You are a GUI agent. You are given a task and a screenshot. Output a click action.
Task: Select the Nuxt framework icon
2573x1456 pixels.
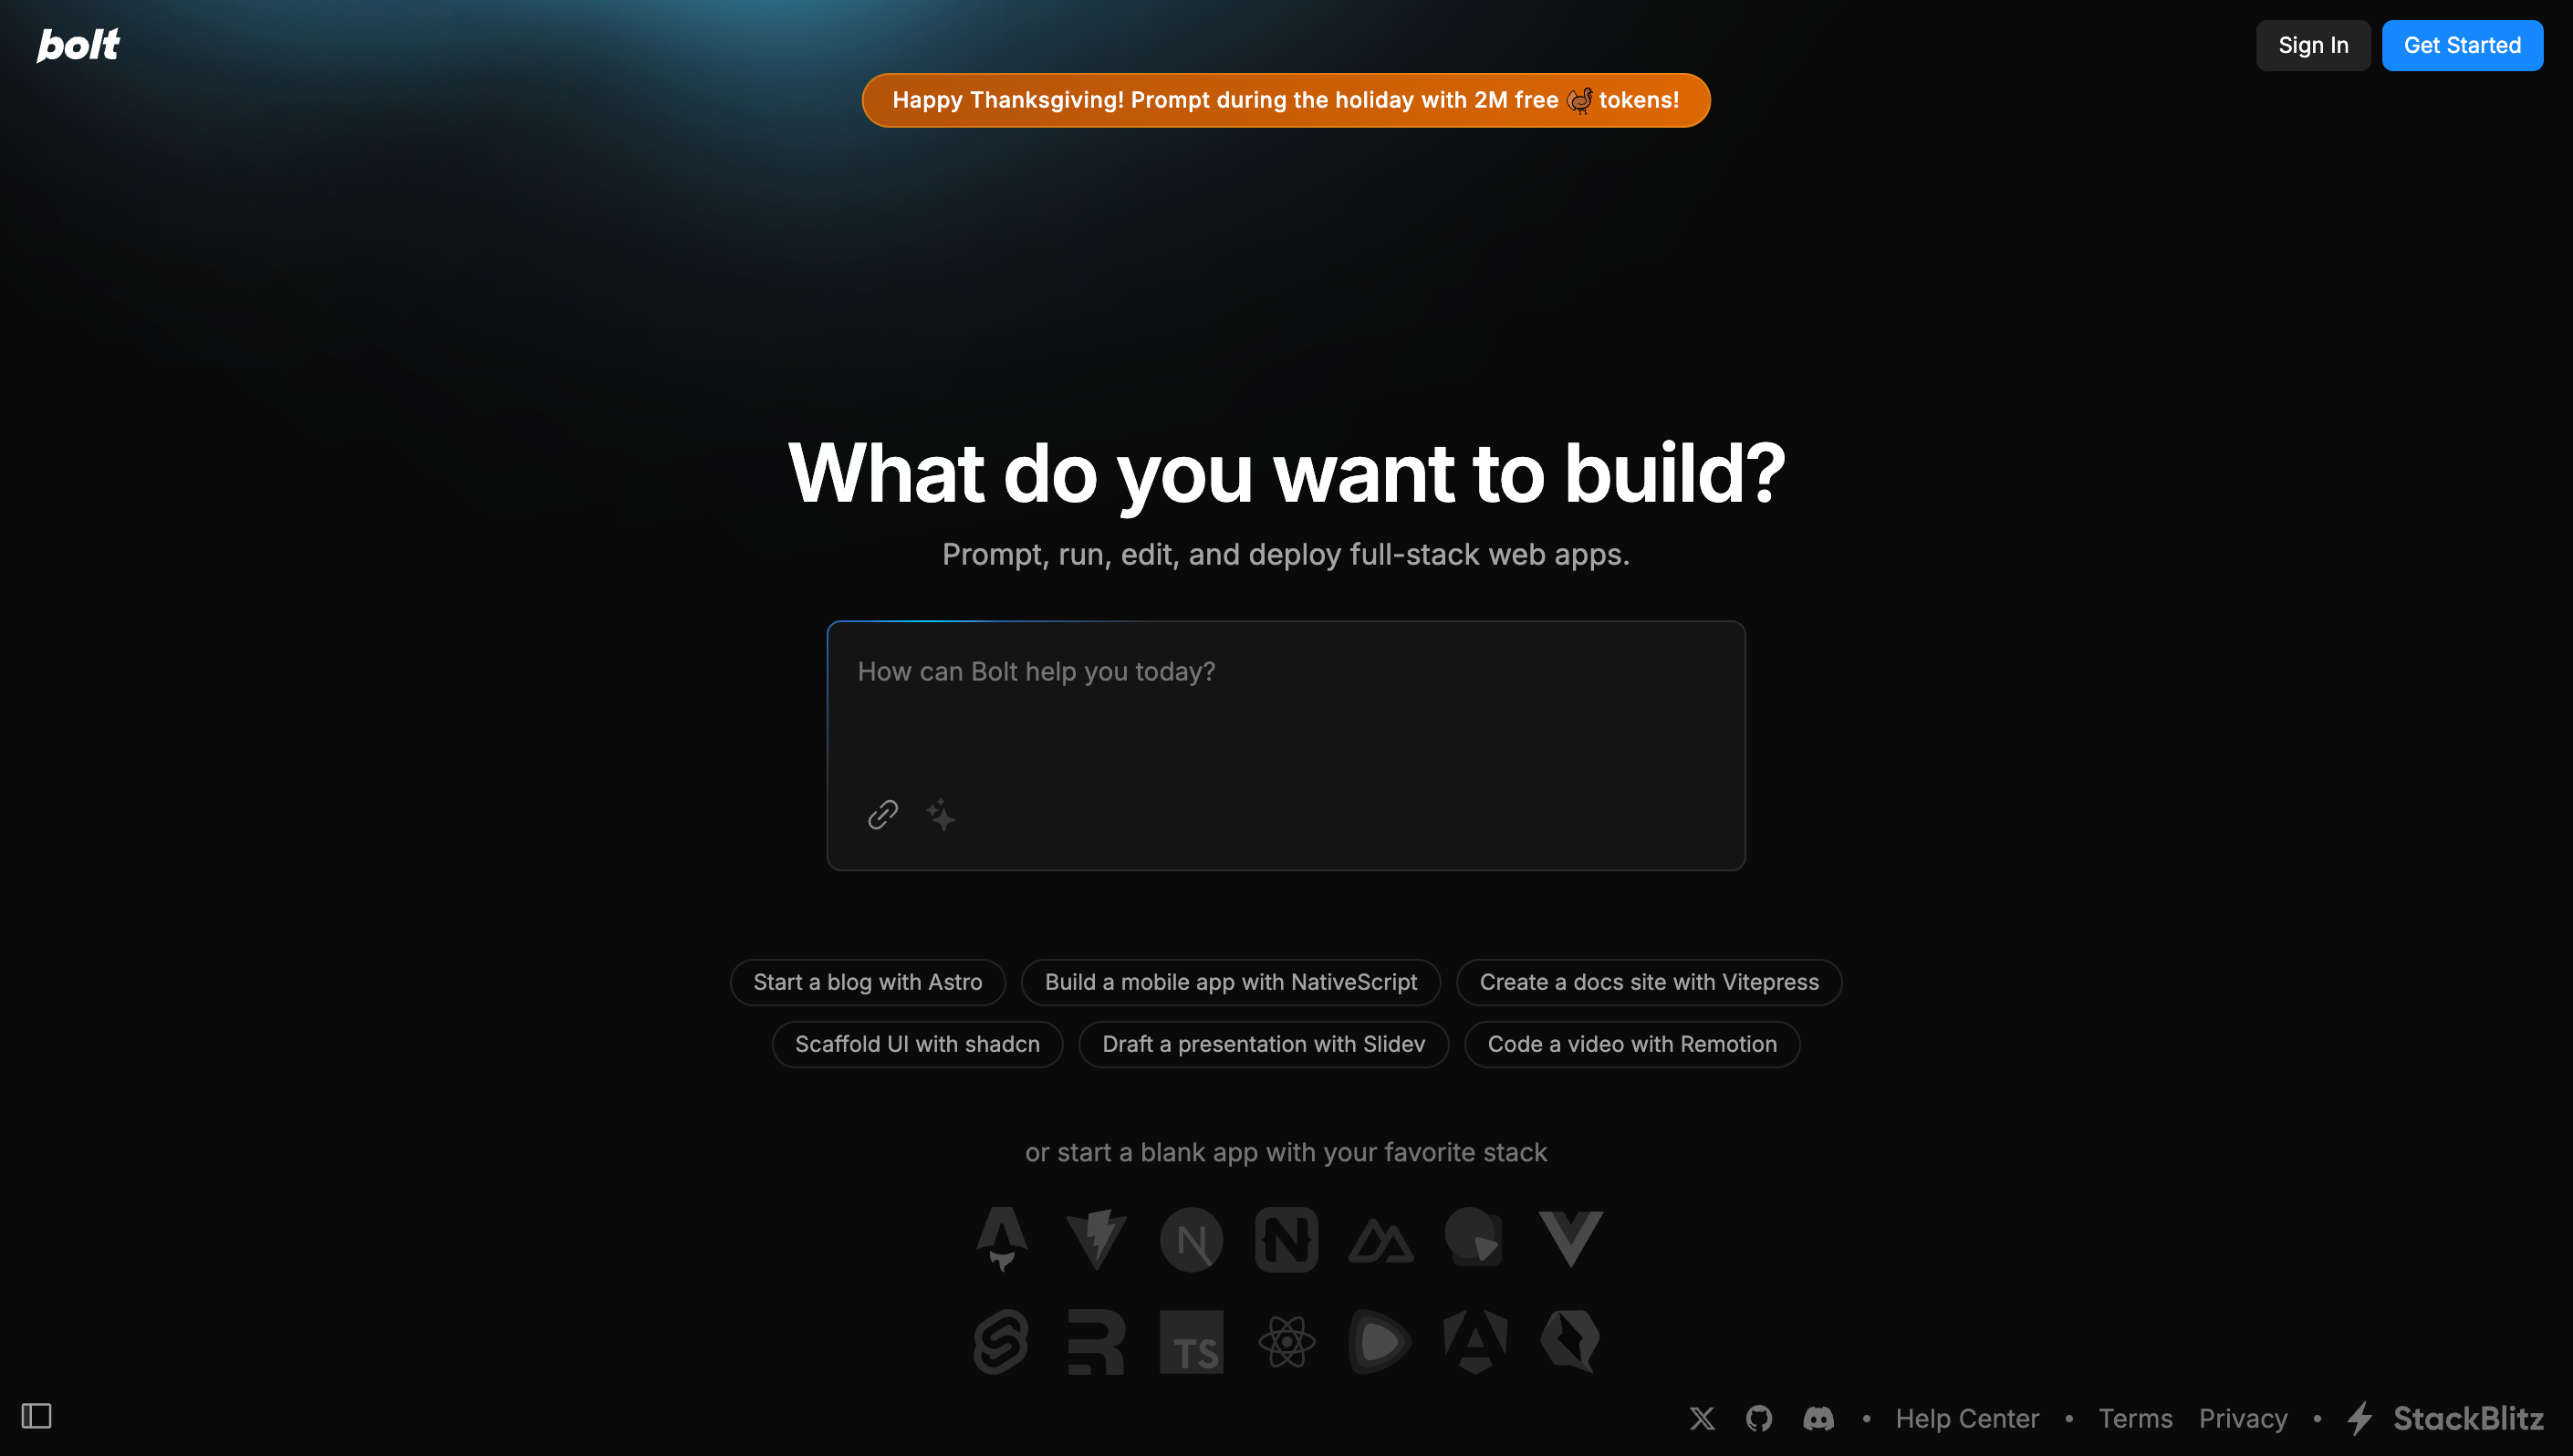pos(1382,1239)
